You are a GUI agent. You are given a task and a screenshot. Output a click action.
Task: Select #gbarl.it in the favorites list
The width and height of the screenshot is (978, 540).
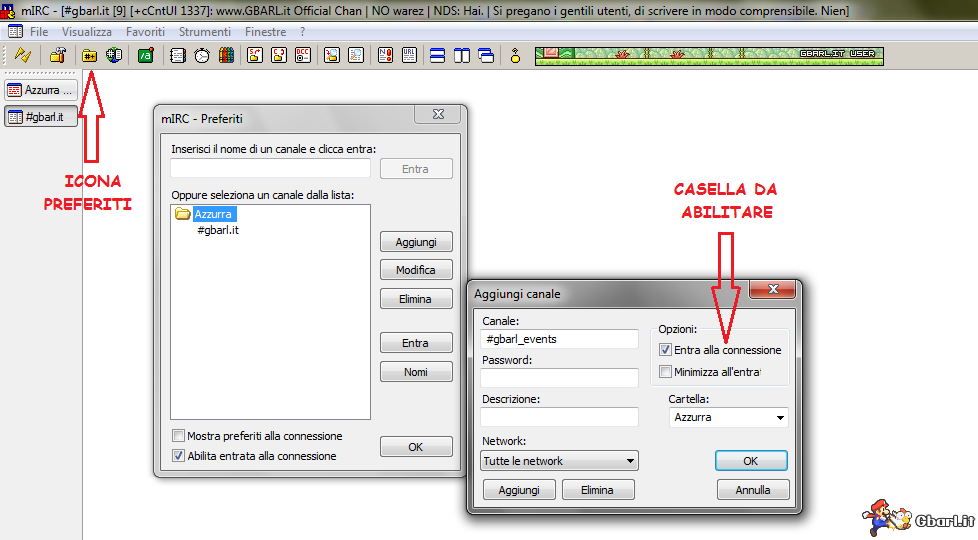point(218,230)
